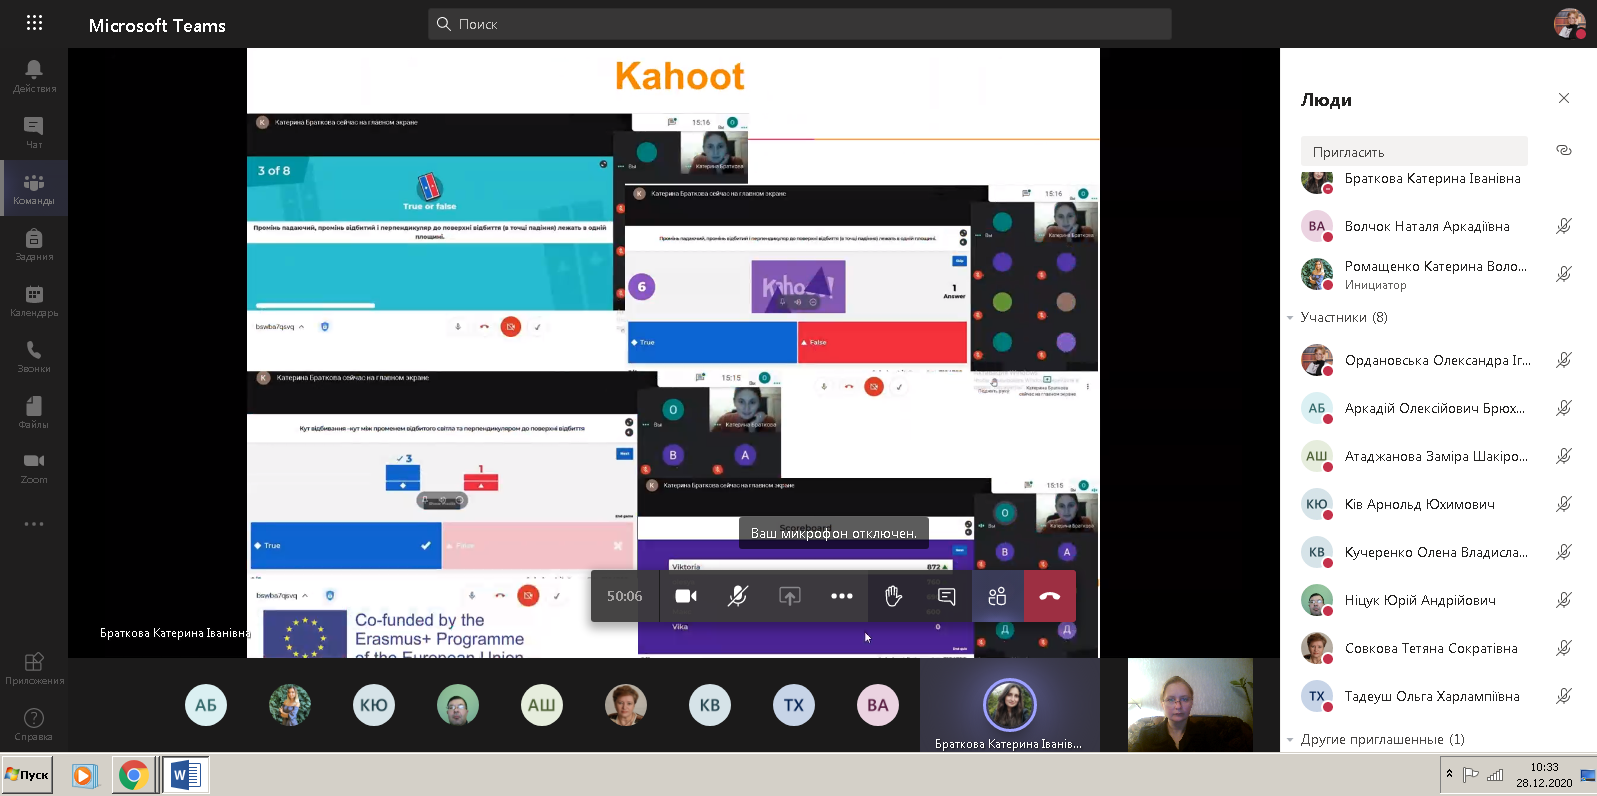Open Справка help in the sidebar

pos(34,725)
